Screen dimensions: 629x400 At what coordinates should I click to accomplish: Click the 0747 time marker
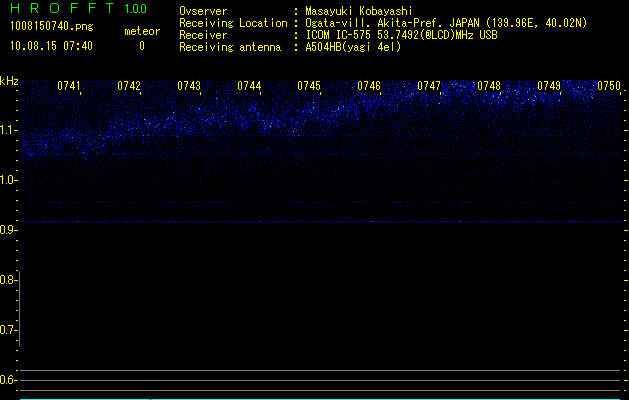[429, 86]
